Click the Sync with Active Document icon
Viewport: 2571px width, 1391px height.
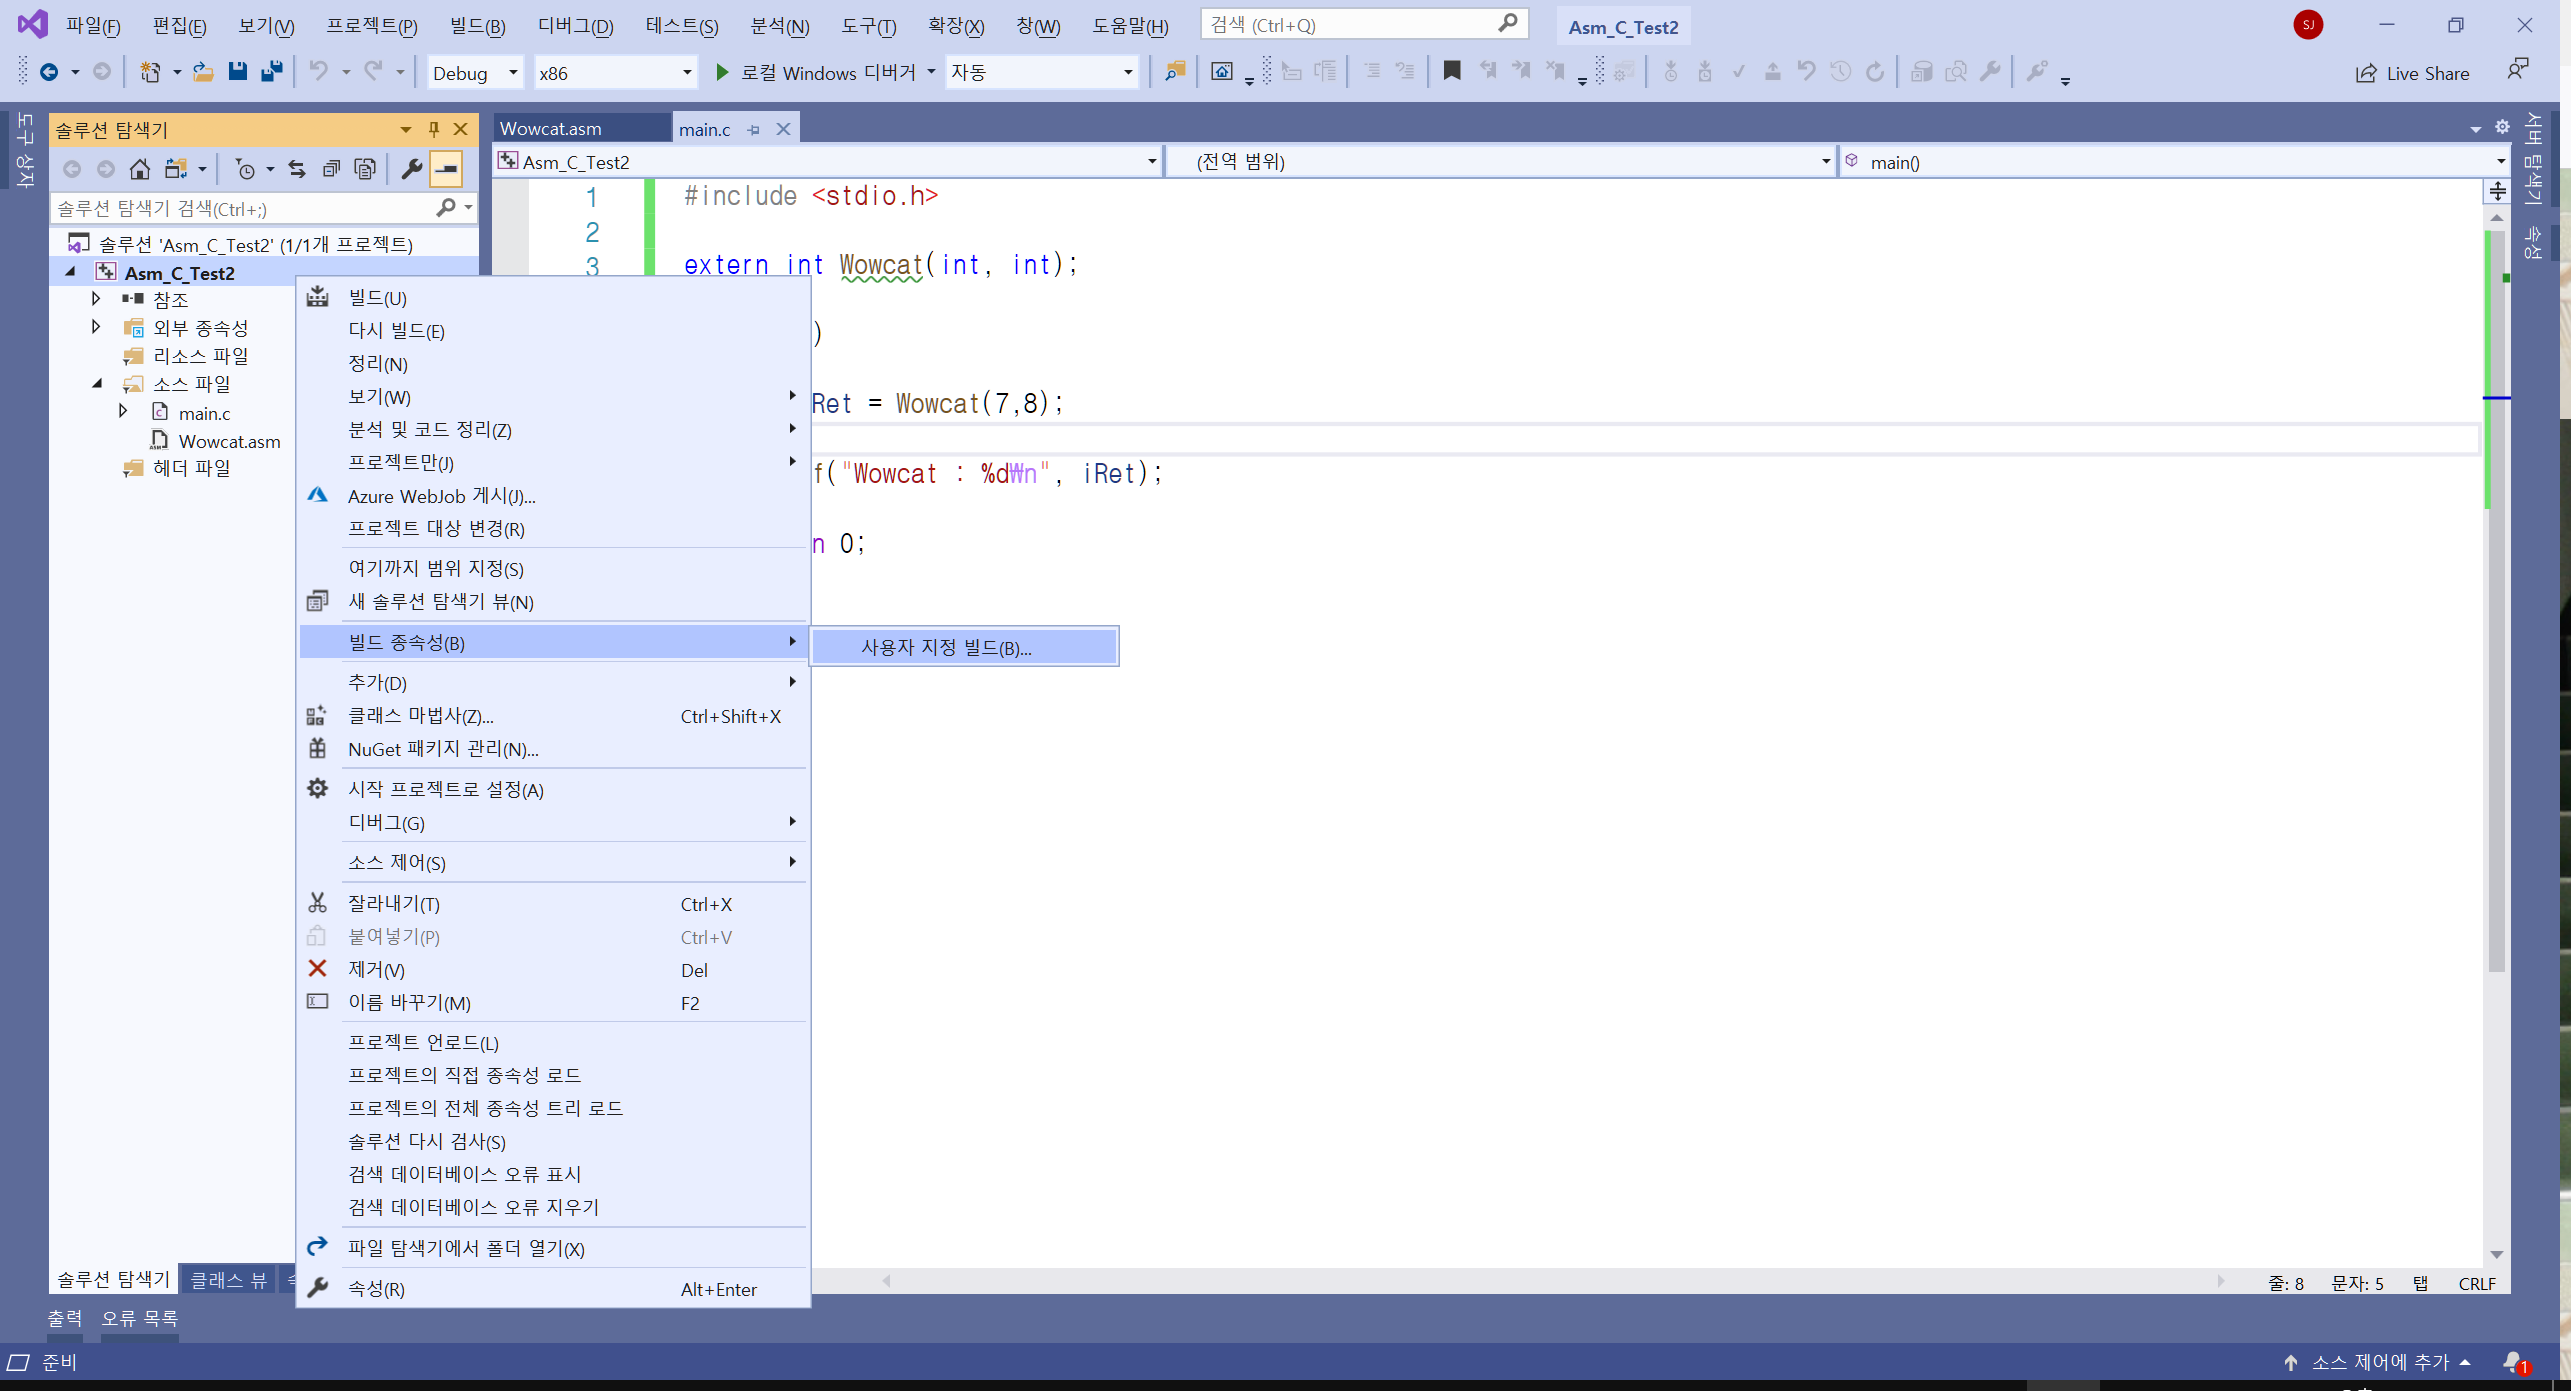point(297,169)
